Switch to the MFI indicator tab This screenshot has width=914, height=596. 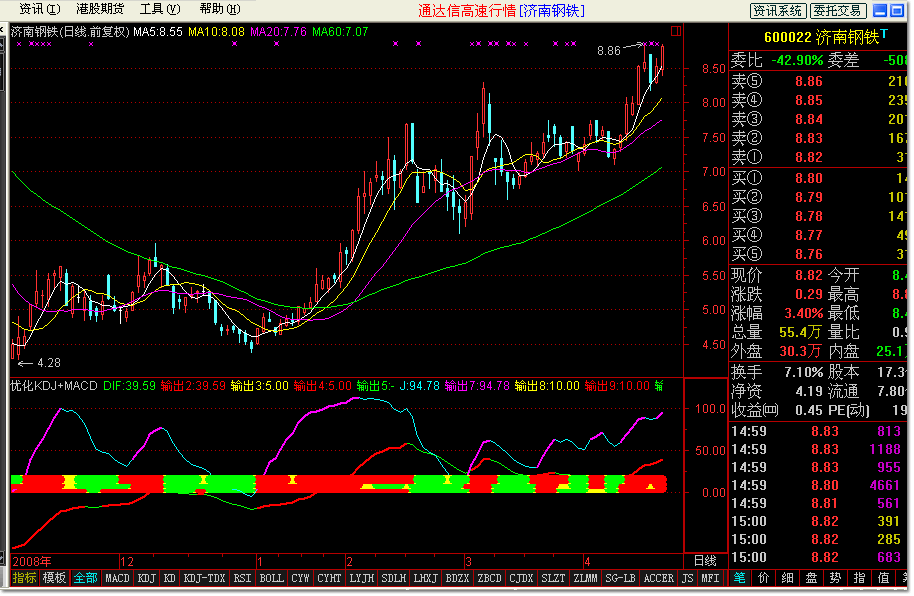click(x=710, y=578)
